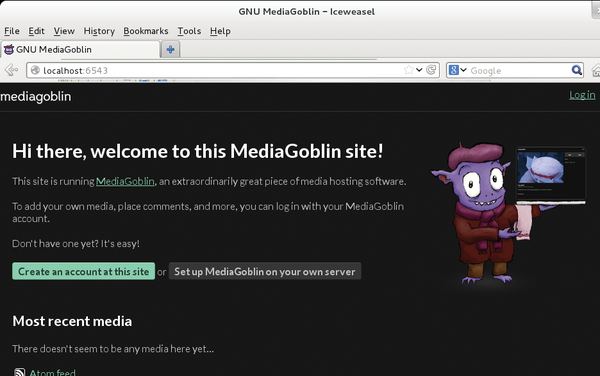
Task: Click the mediagoblin site title
Action: 36,96
